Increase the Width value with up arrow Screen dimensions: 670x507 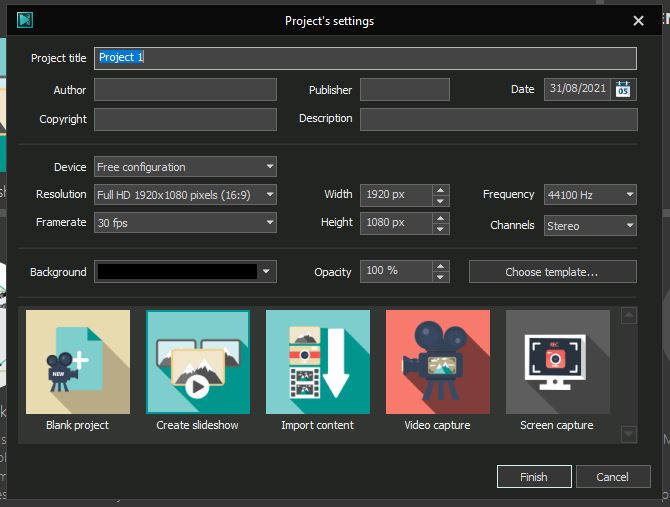click(441, 190)
